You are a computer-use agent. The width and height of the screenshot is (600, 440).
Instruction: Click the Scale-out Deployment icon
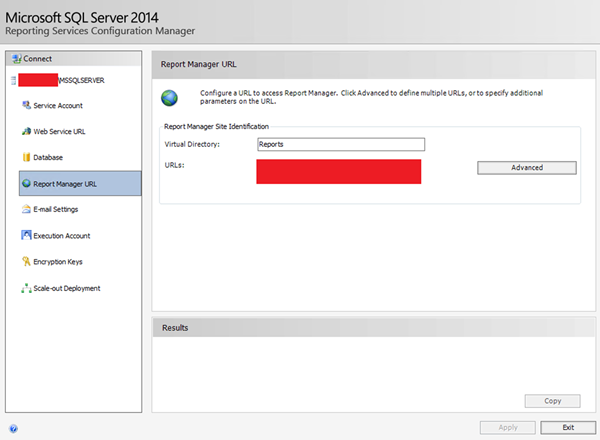click(25, 288)
